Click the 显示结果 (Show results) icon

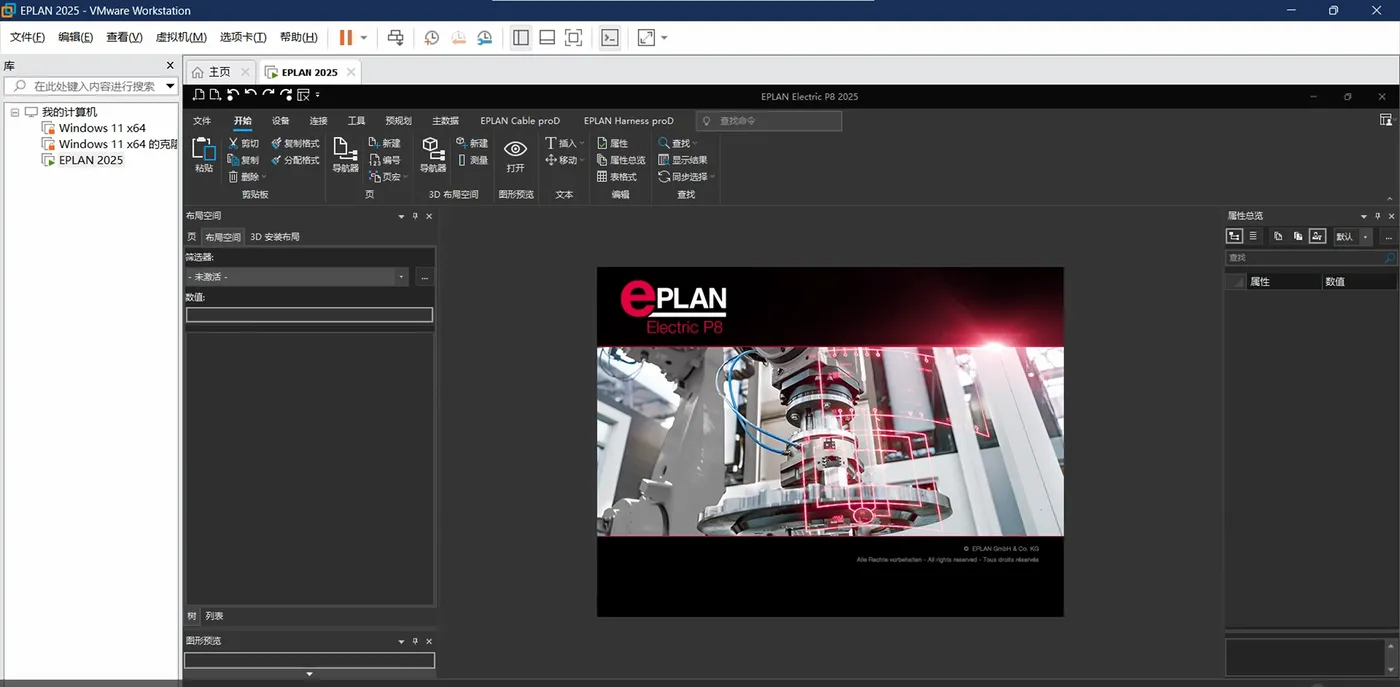pyautogui.click(x=664, y=159)
